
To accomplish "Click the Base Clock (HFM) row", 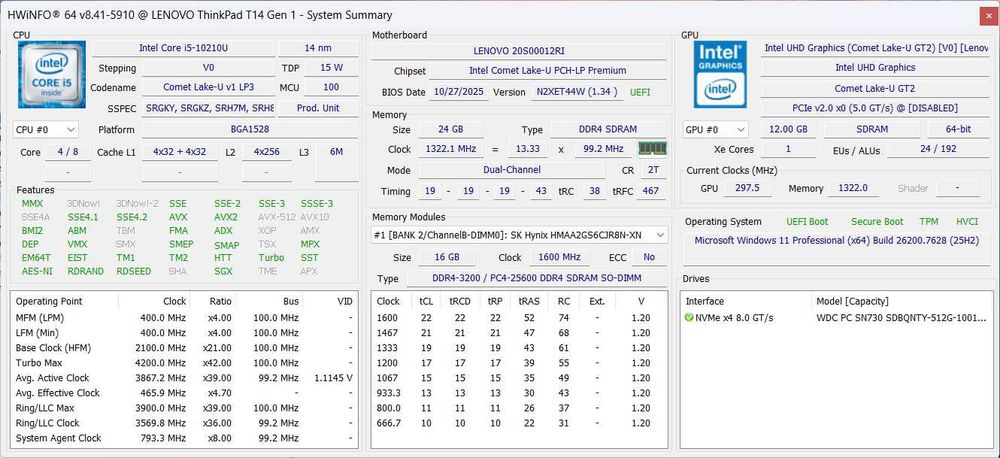I will [x=184, y=348].
